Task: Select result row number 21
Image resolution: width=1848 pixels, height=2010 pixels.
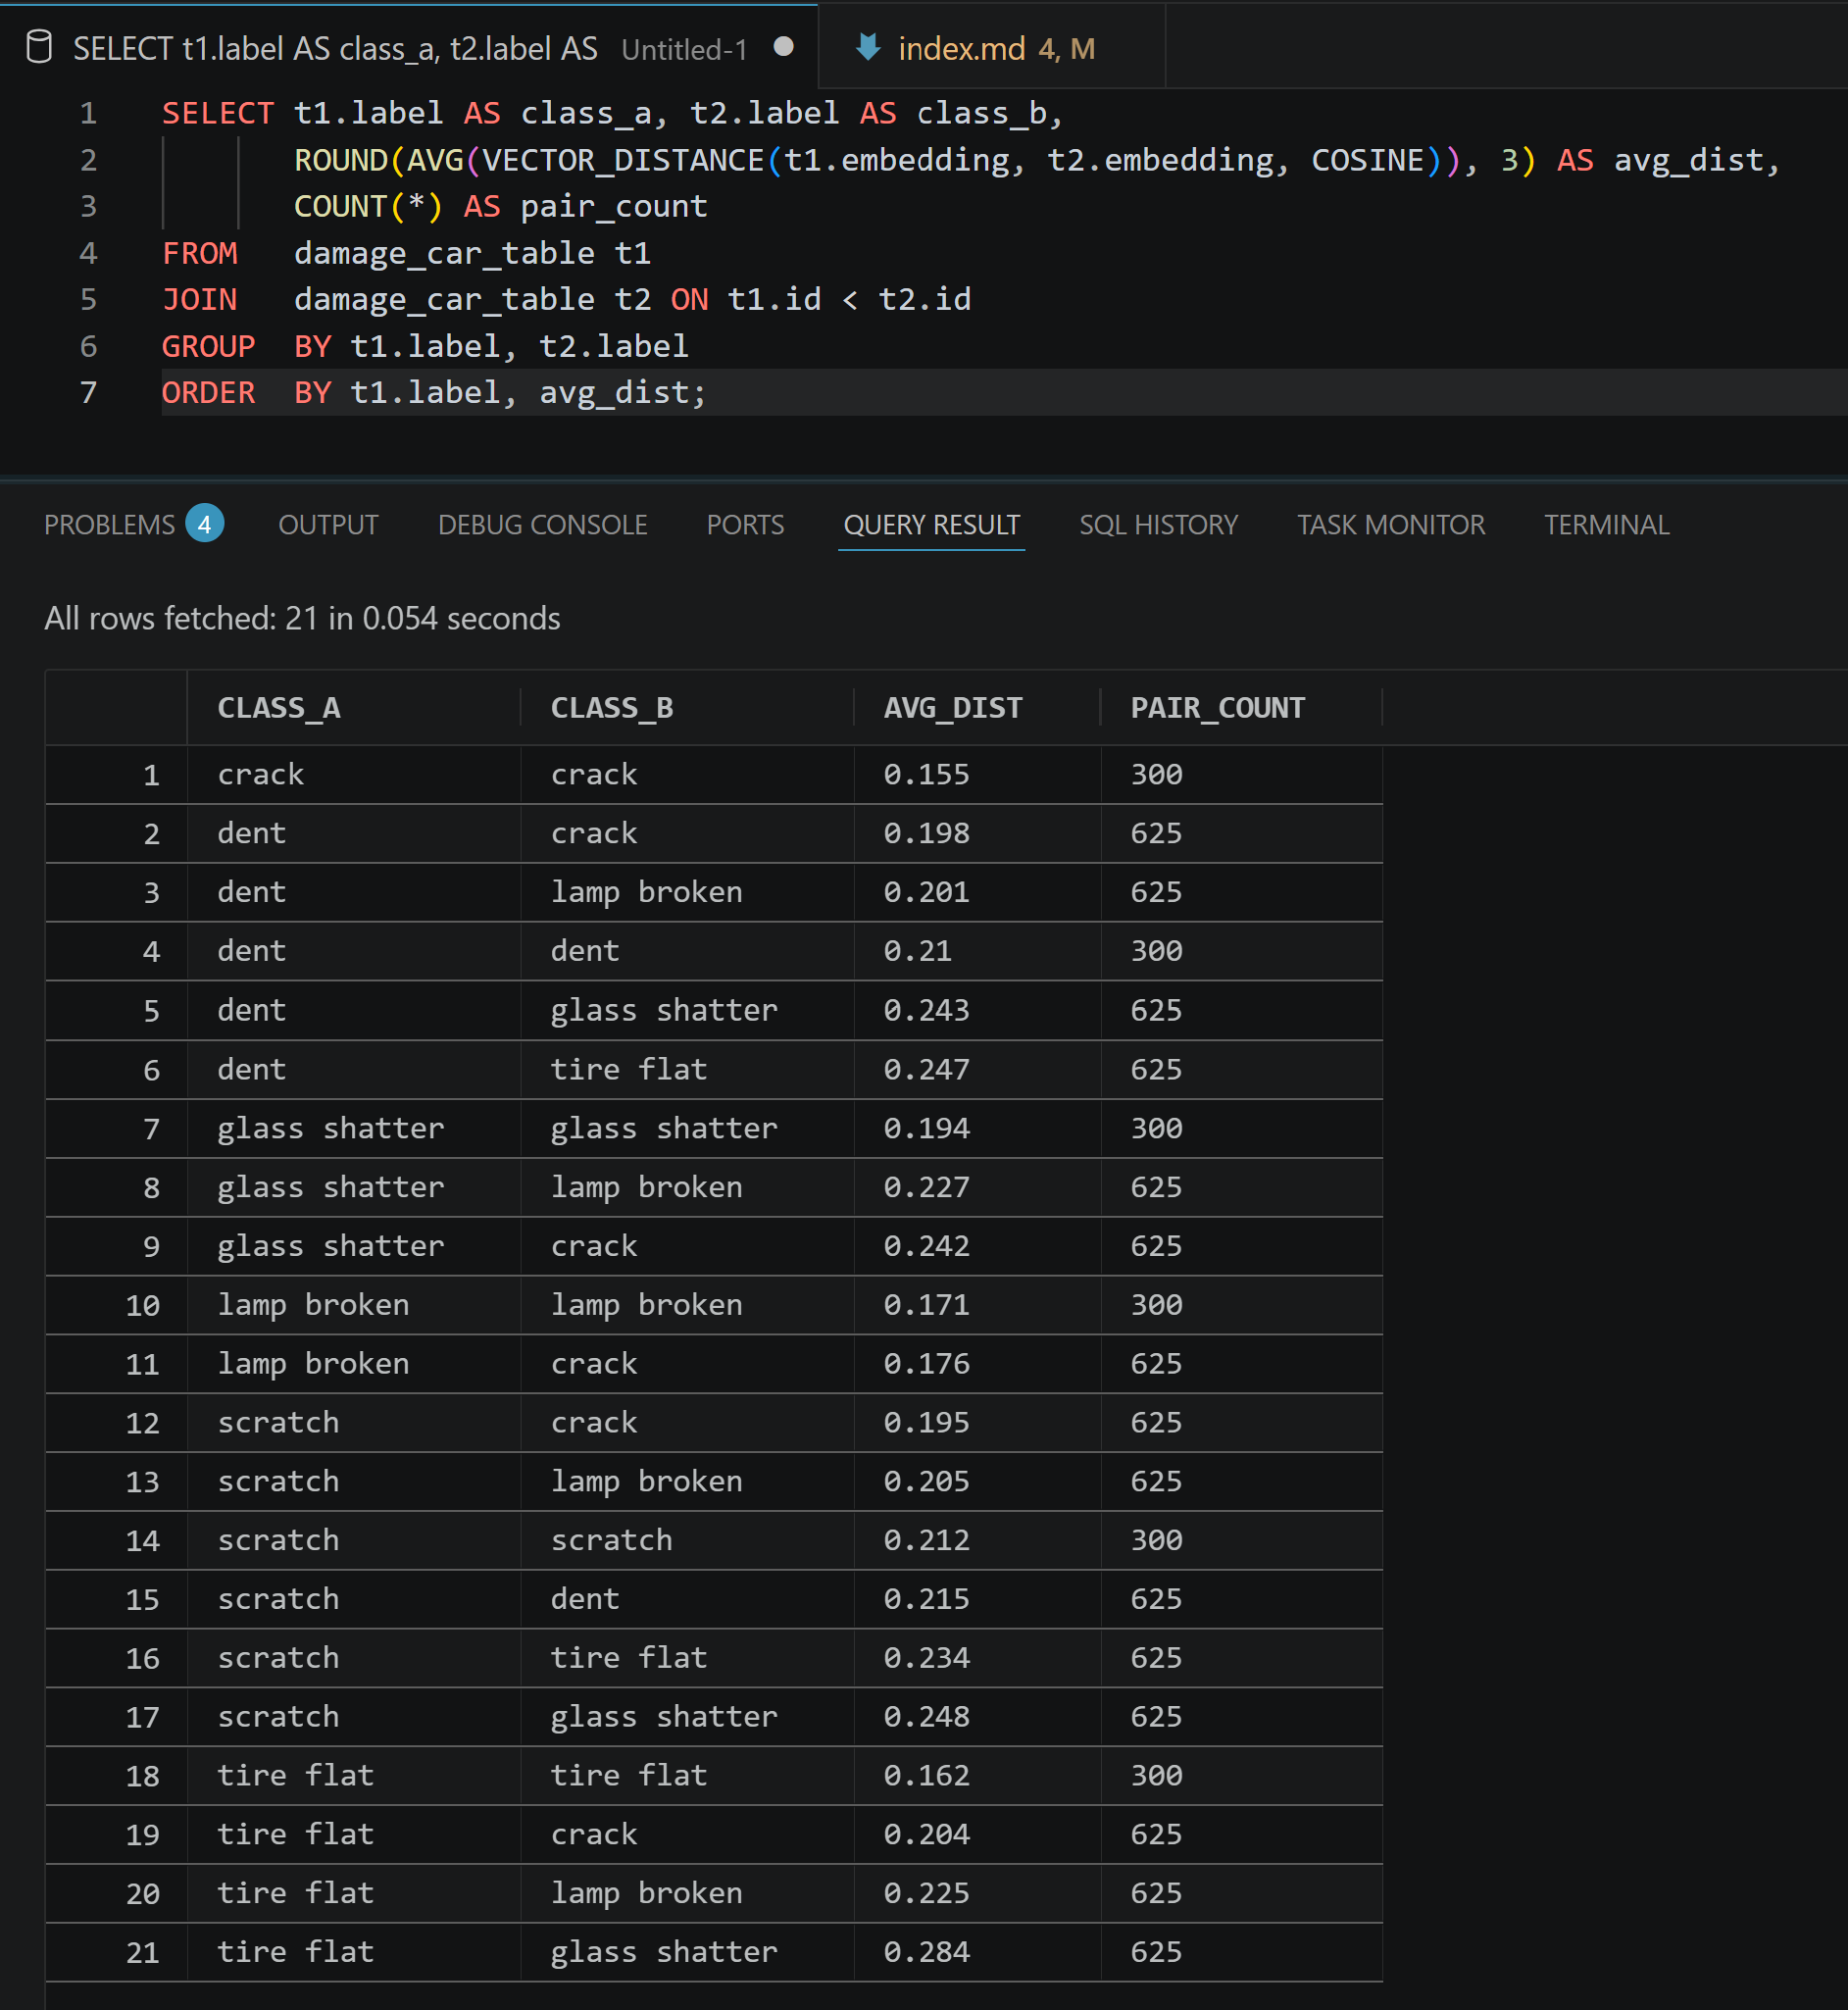Action: [x=142, y=1953]
